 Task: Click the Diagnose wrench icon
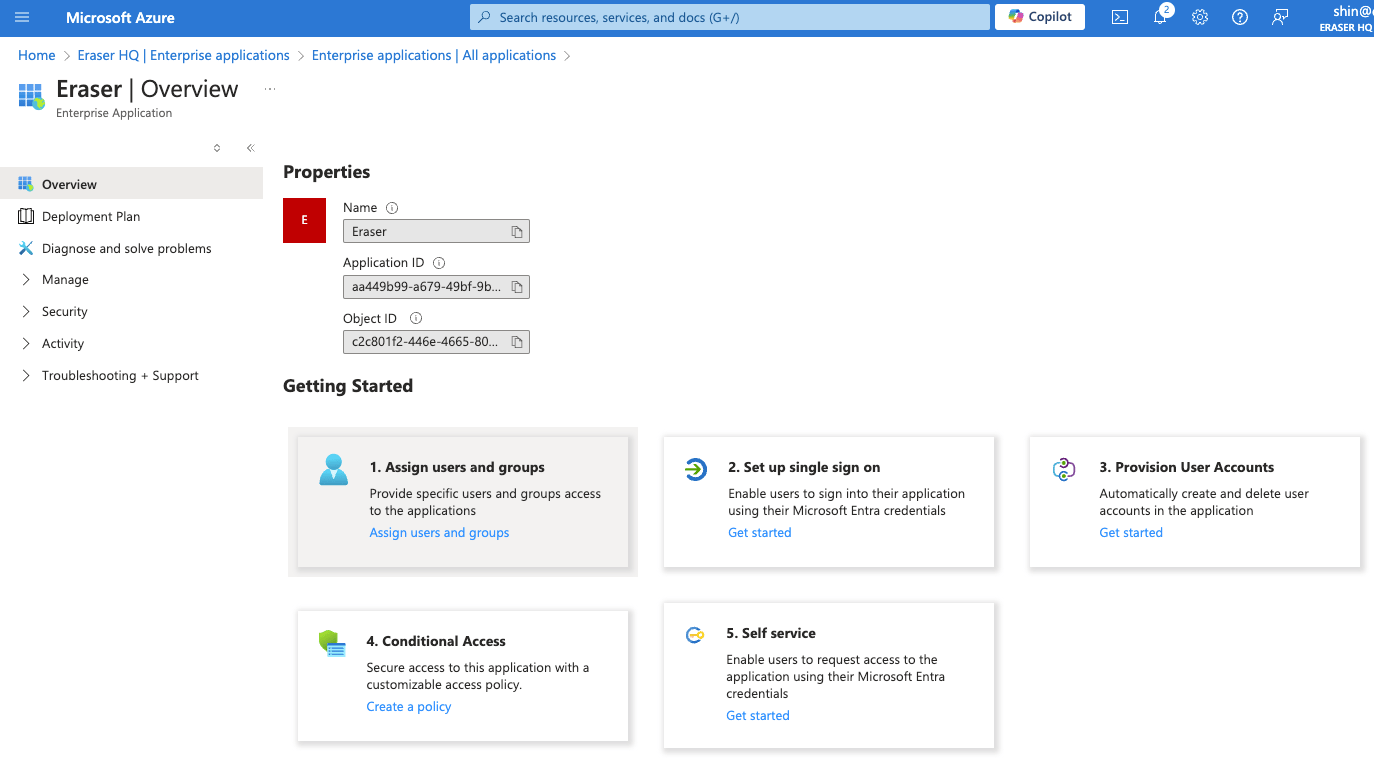[x=26, y=248]
